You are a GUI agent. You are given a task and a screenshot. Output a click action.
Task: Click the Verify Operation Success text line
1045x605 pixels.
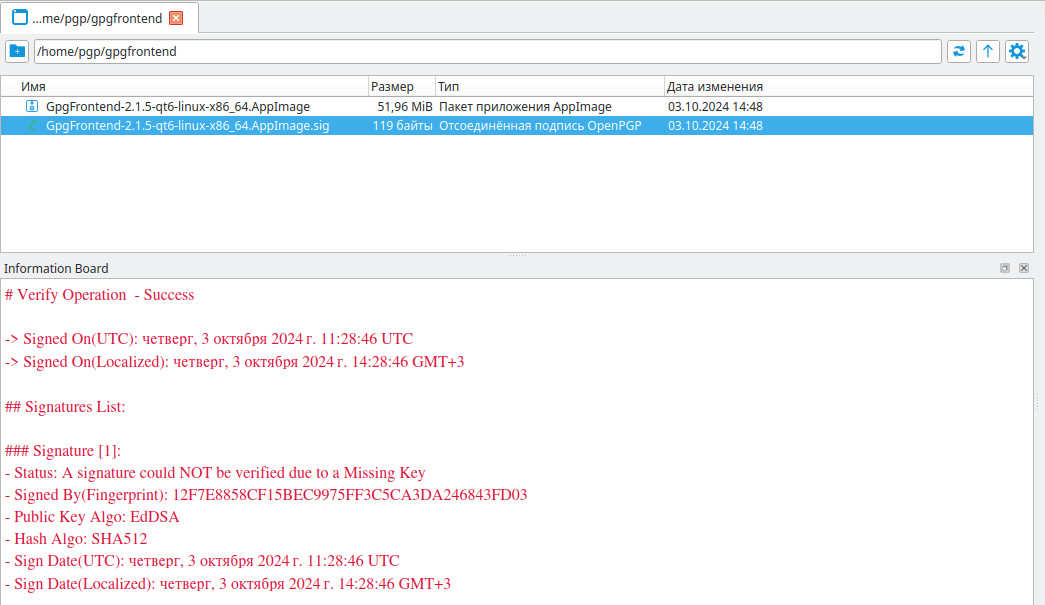[100, 295]
